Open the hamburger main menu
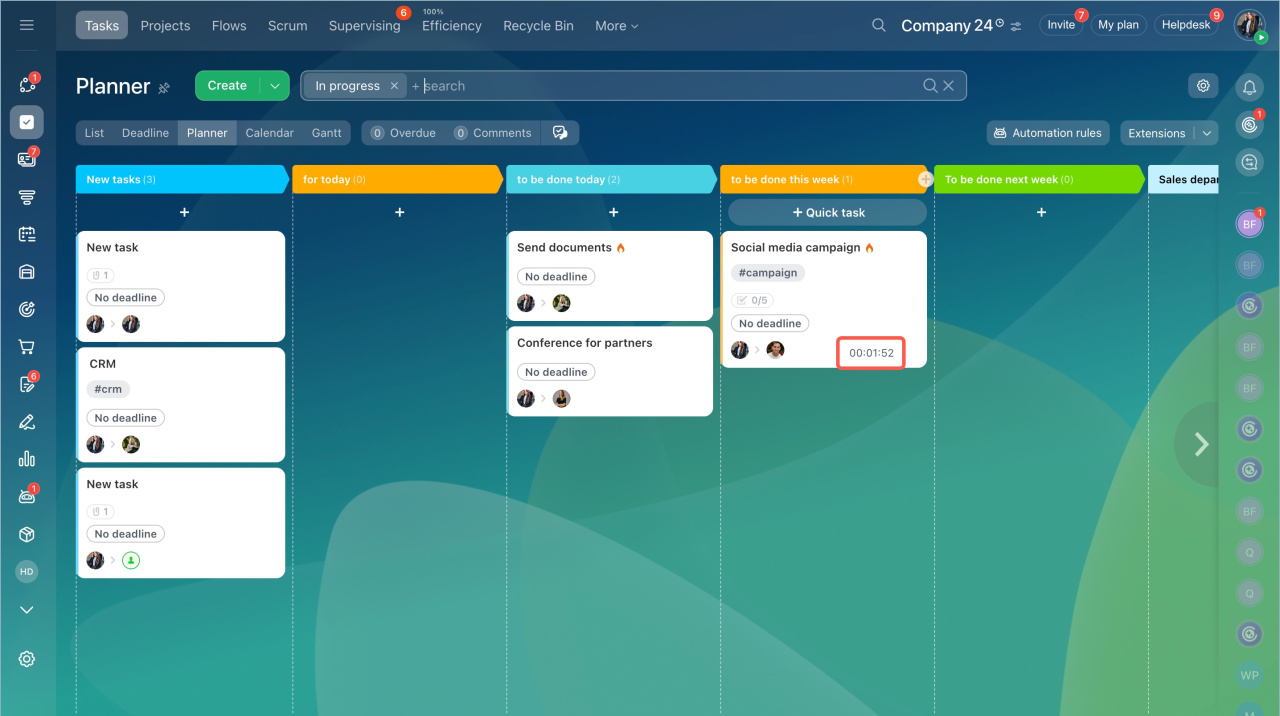This screenshot has width=1280, height=716. pos(27,25)
